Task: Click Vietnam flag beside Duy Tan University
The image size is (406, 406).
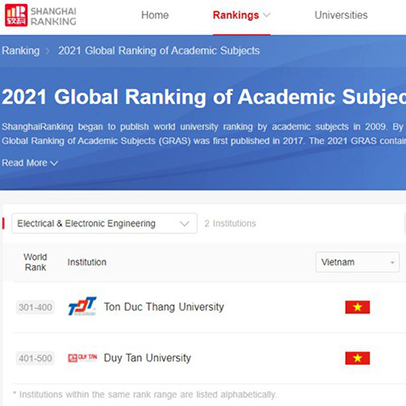Action: pyautogui.click(x=357, y=358)
